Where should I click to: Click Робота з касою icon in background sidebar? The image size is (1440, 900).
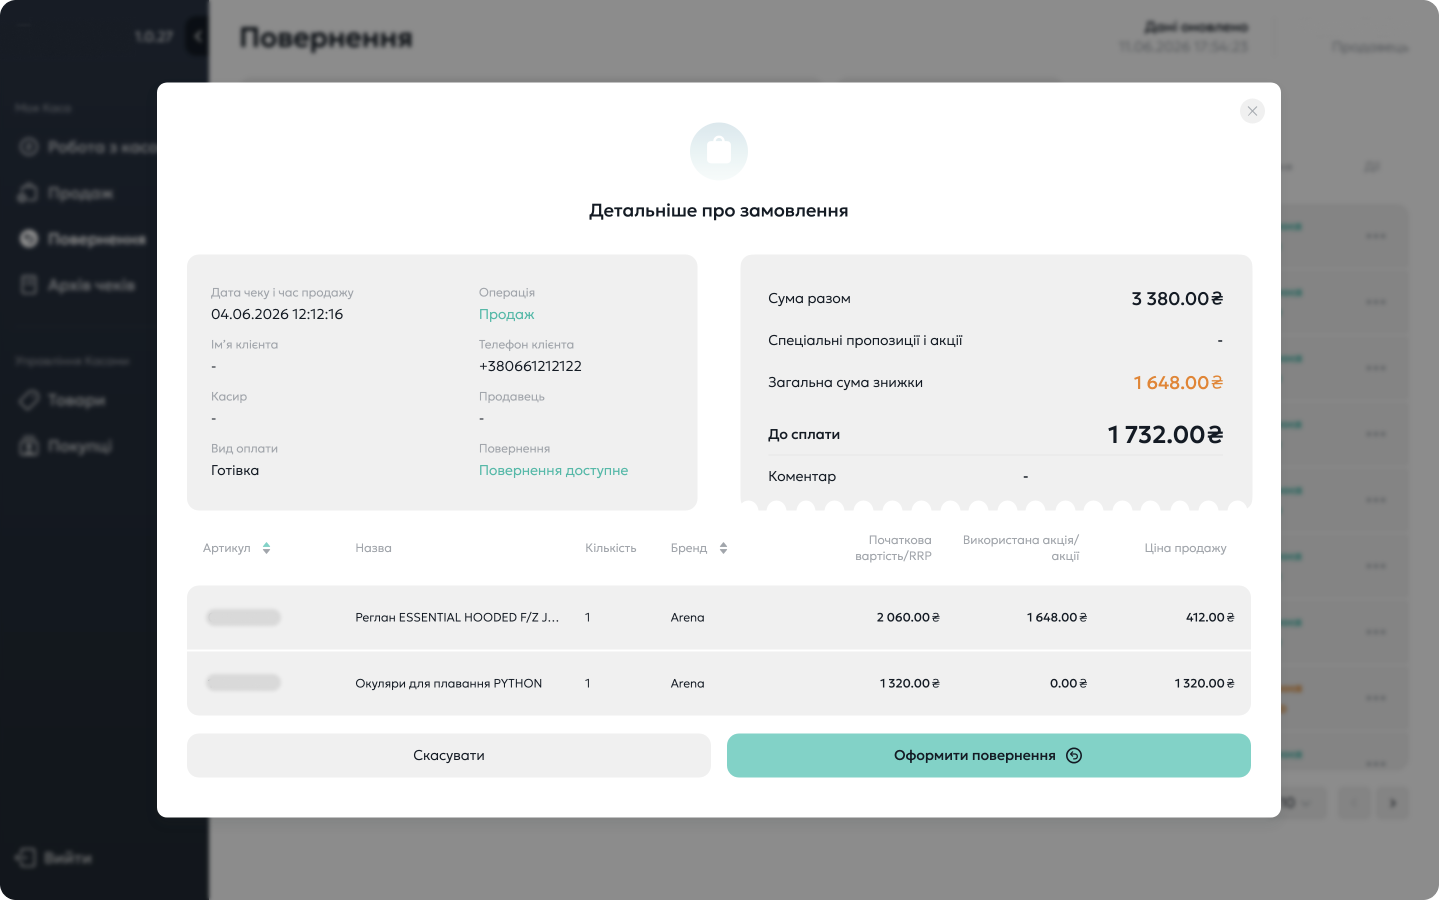point(30,147)
